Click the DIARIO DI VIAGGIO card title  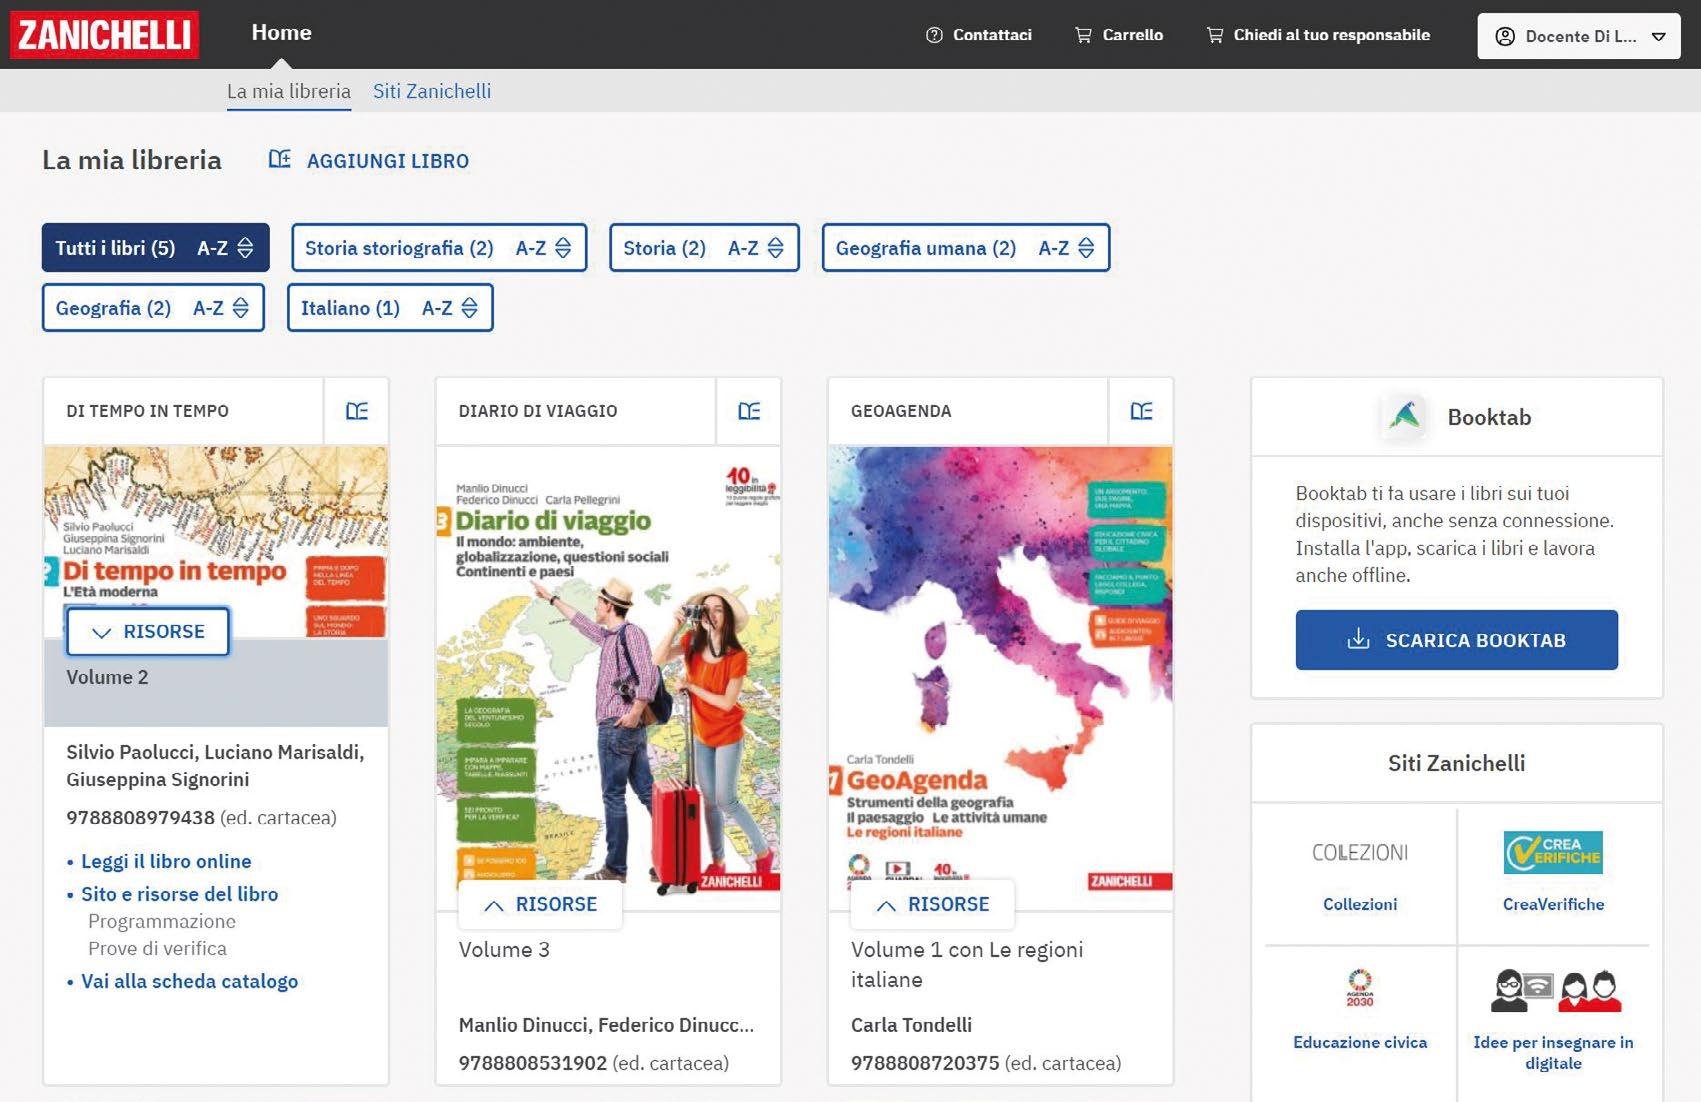[x=538, y=411]
